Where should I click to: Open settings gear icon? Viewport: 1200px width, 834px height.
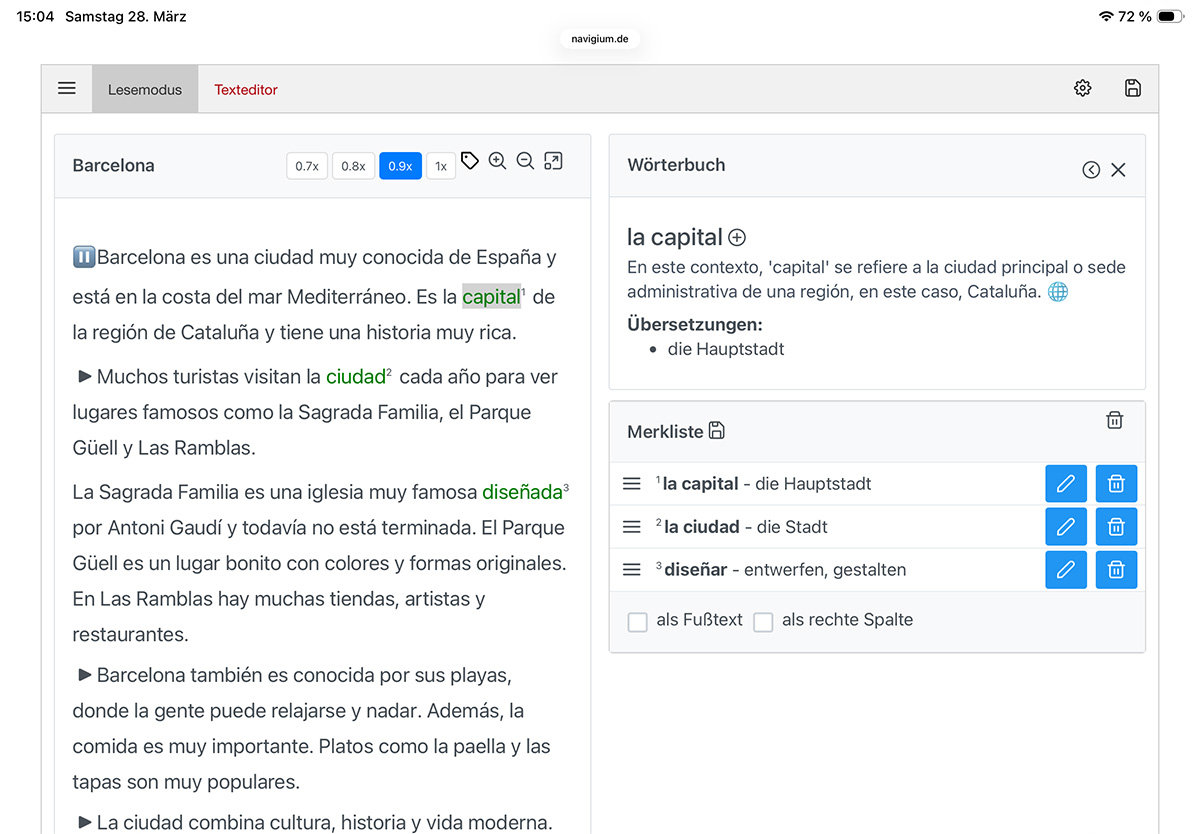pos(1082,89)
